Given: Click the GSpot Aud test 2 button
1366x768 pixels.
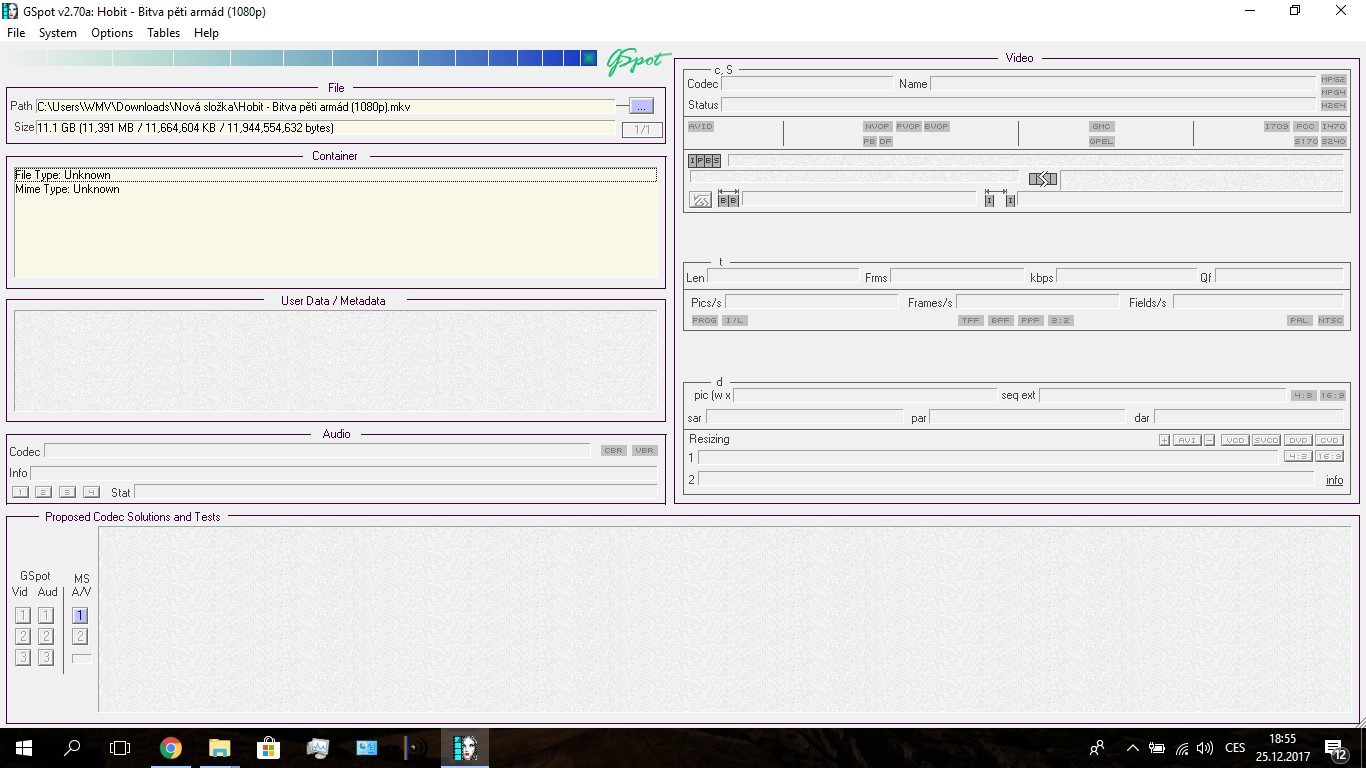Looking at the screenshot, I should click(46, 636).
